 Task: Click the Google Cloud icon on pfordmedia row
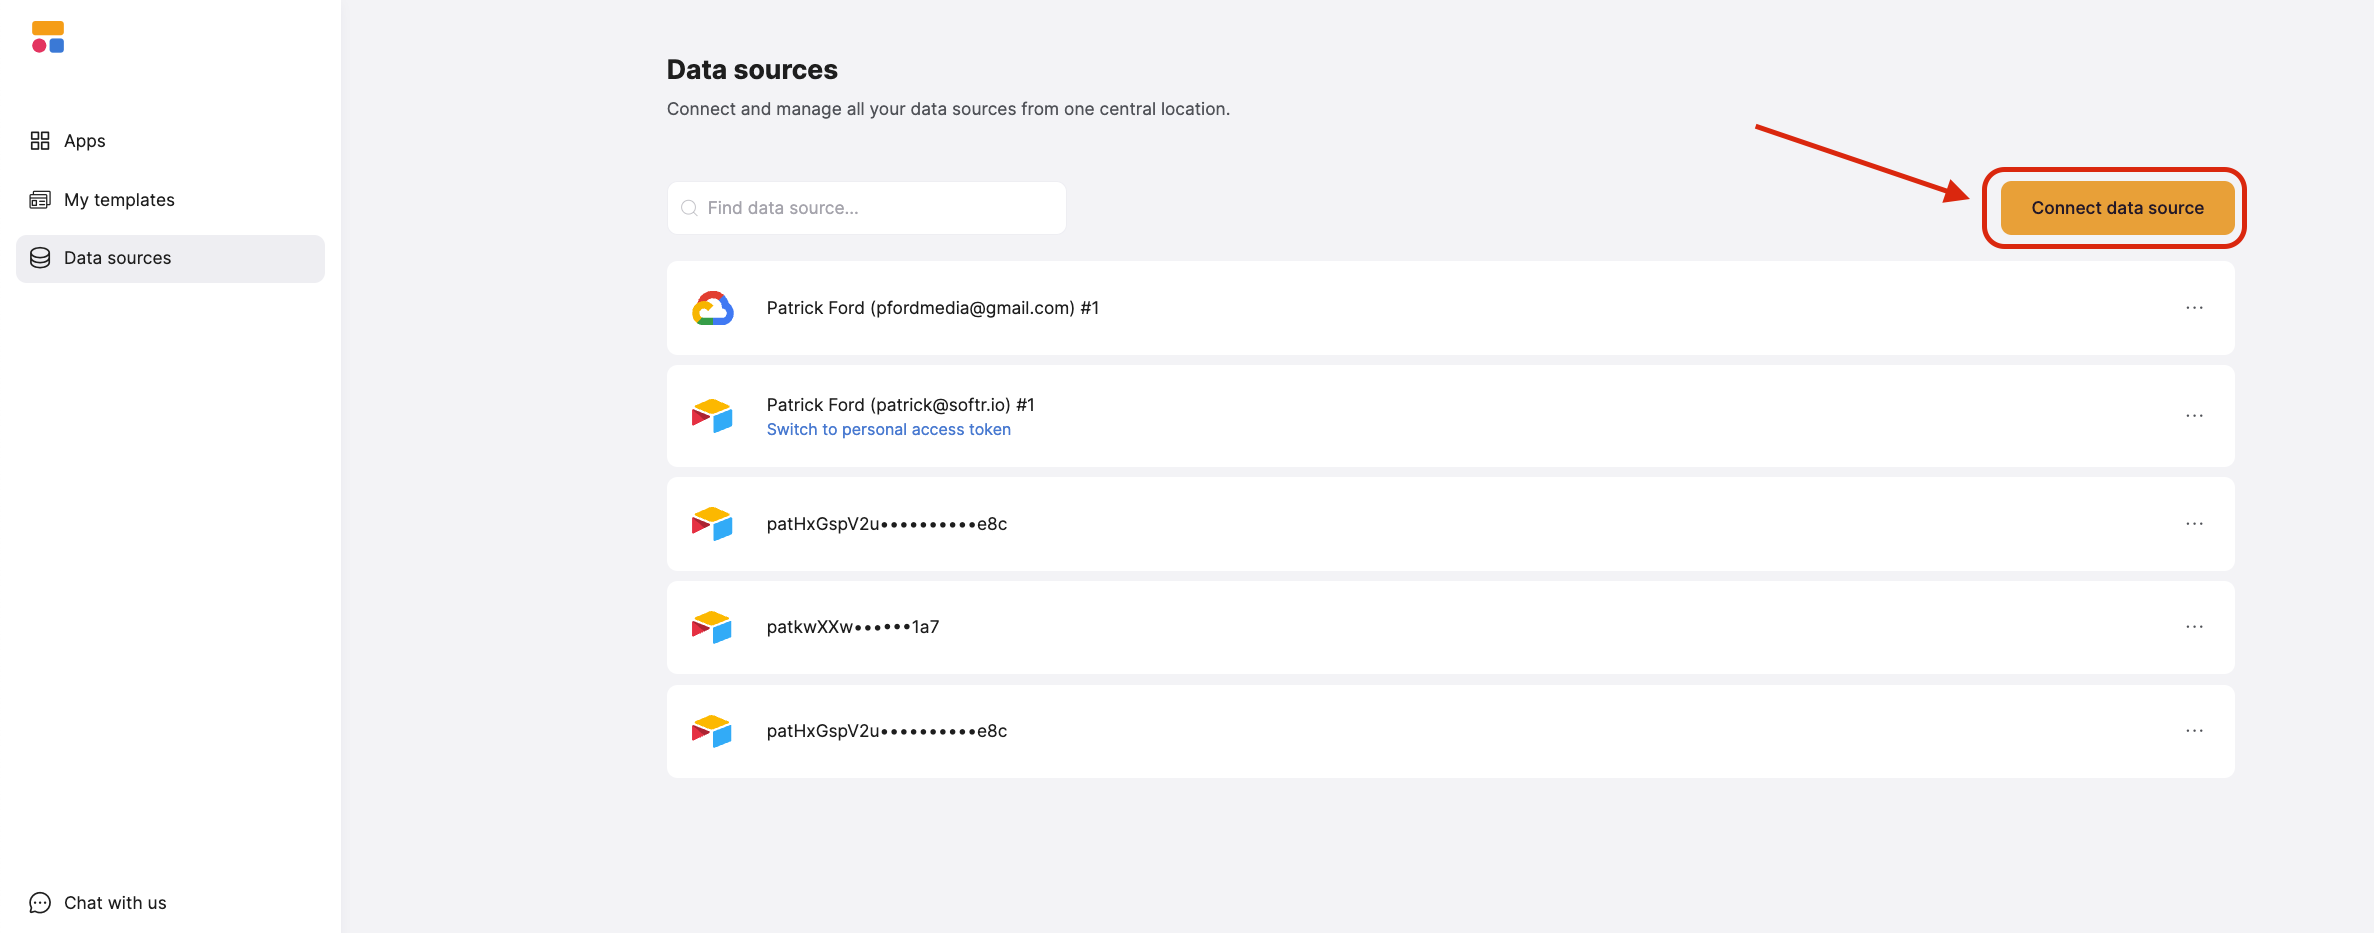[x=713, y=308]
